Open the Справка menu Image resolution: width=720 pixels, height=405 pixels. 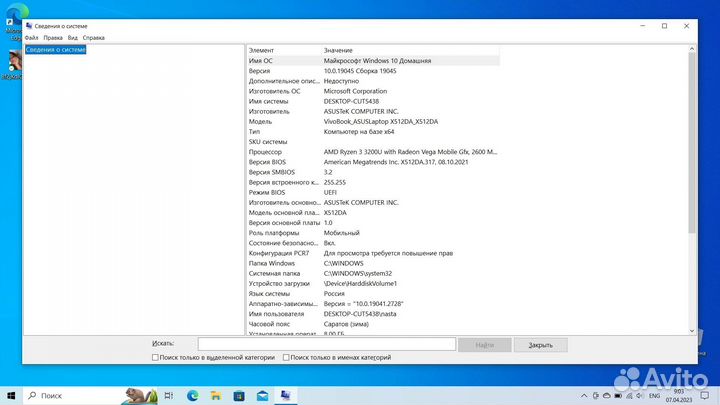tap(93, 37)
